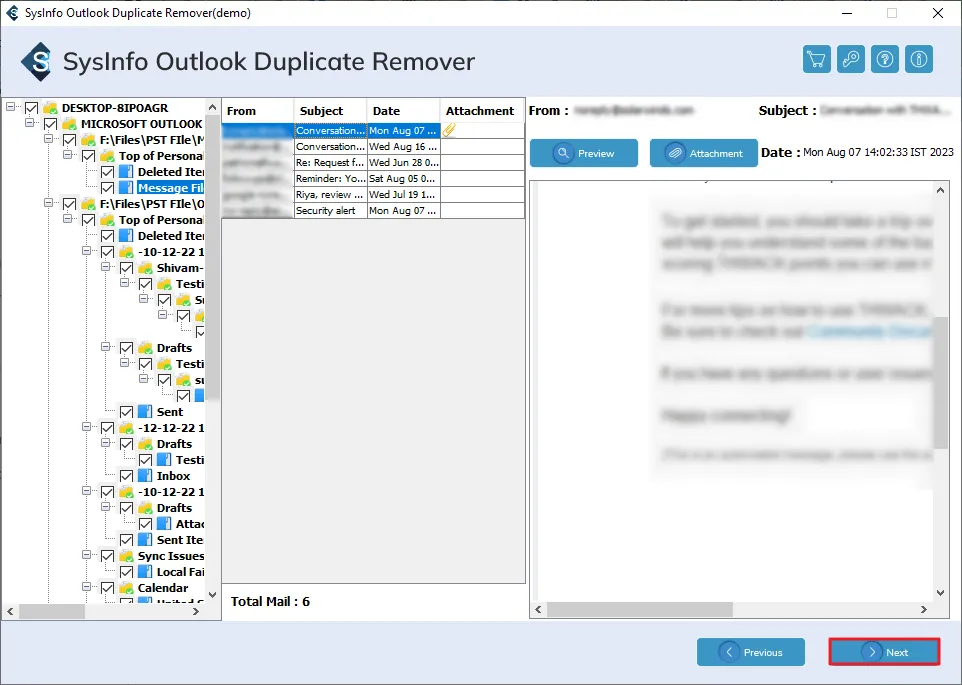Click the folder tree horizontal scrollbar thumb

point(52,611)
